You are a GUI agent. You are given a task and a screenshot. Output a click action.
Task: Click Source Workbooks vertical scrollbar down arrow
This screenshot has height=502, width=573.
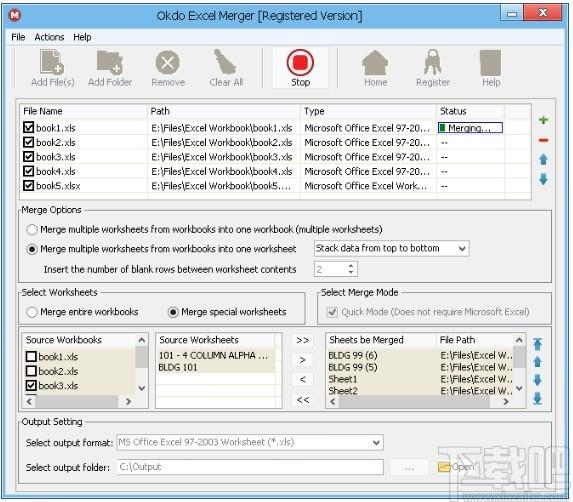pos(142,388)
